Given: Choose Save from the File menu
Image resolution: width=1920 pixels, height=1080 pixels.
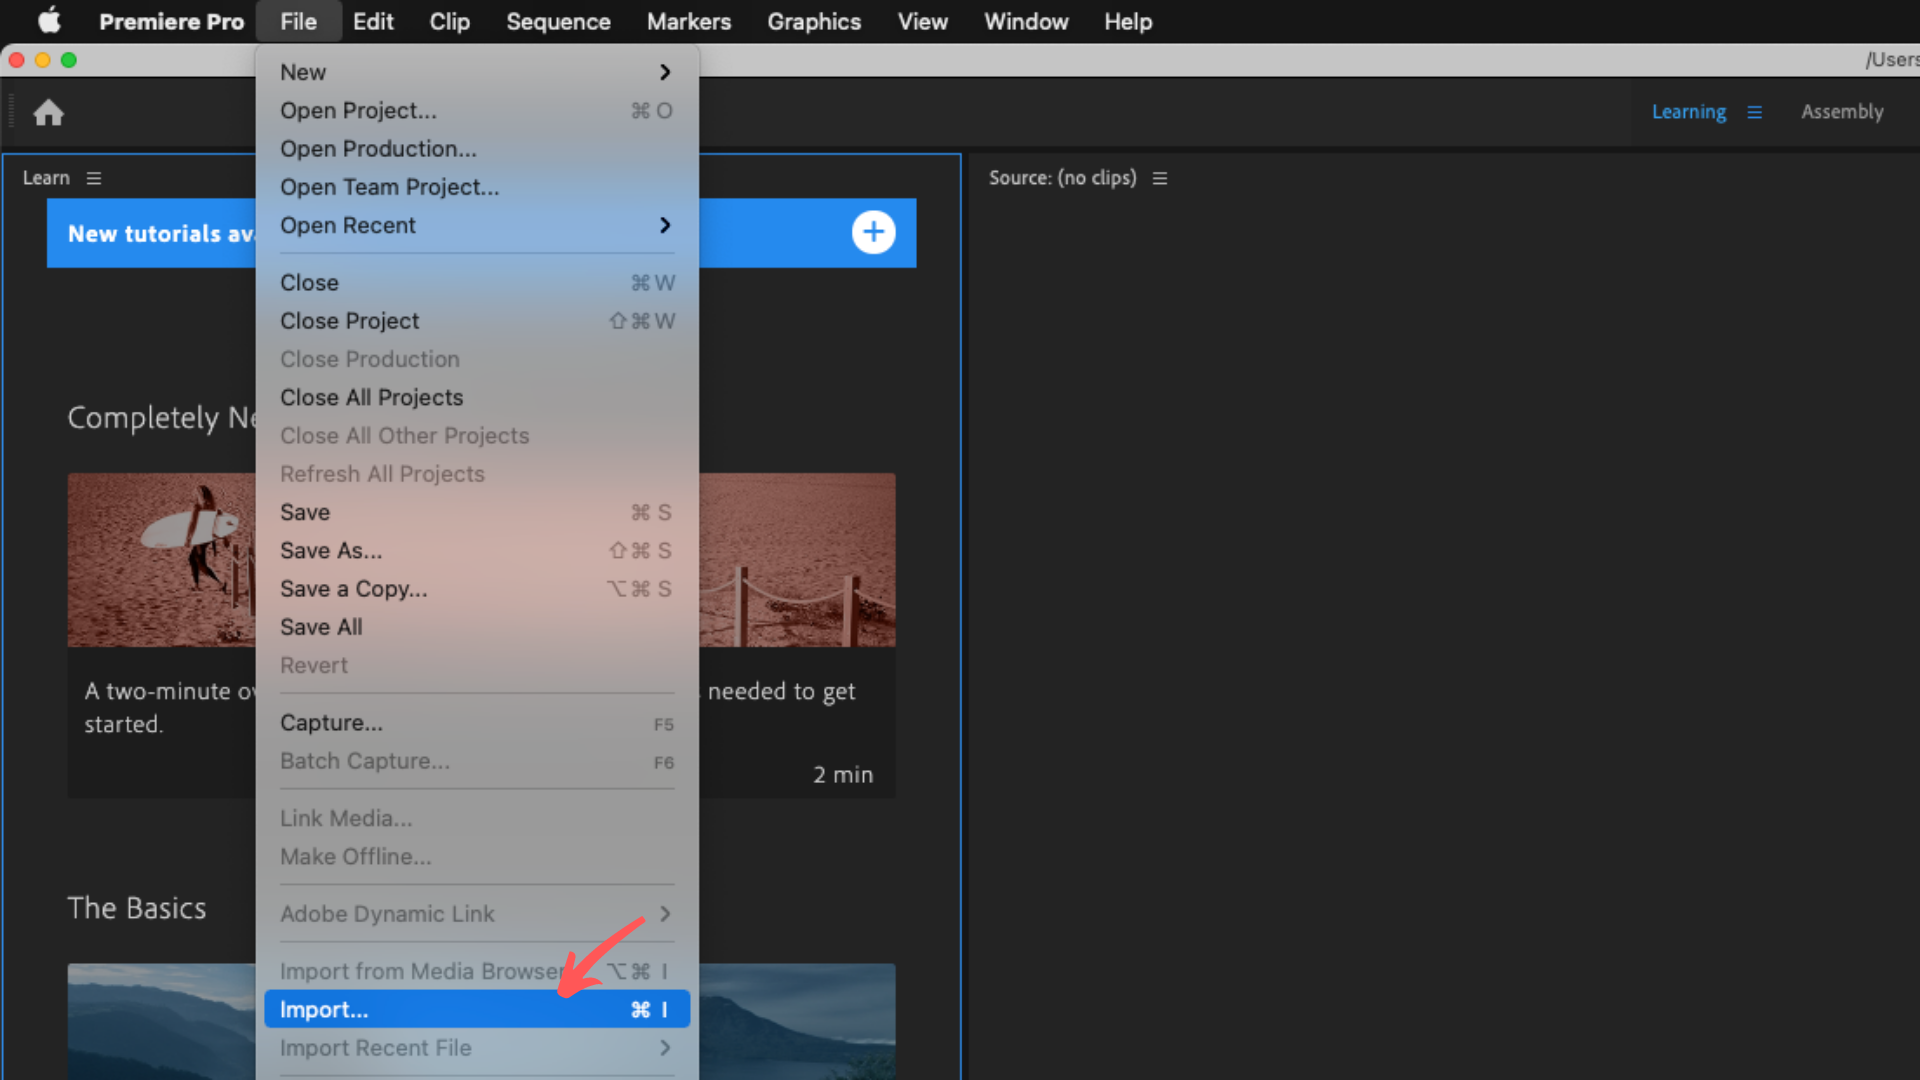Looking at the screenshot, I should click(x=477, y=513).
